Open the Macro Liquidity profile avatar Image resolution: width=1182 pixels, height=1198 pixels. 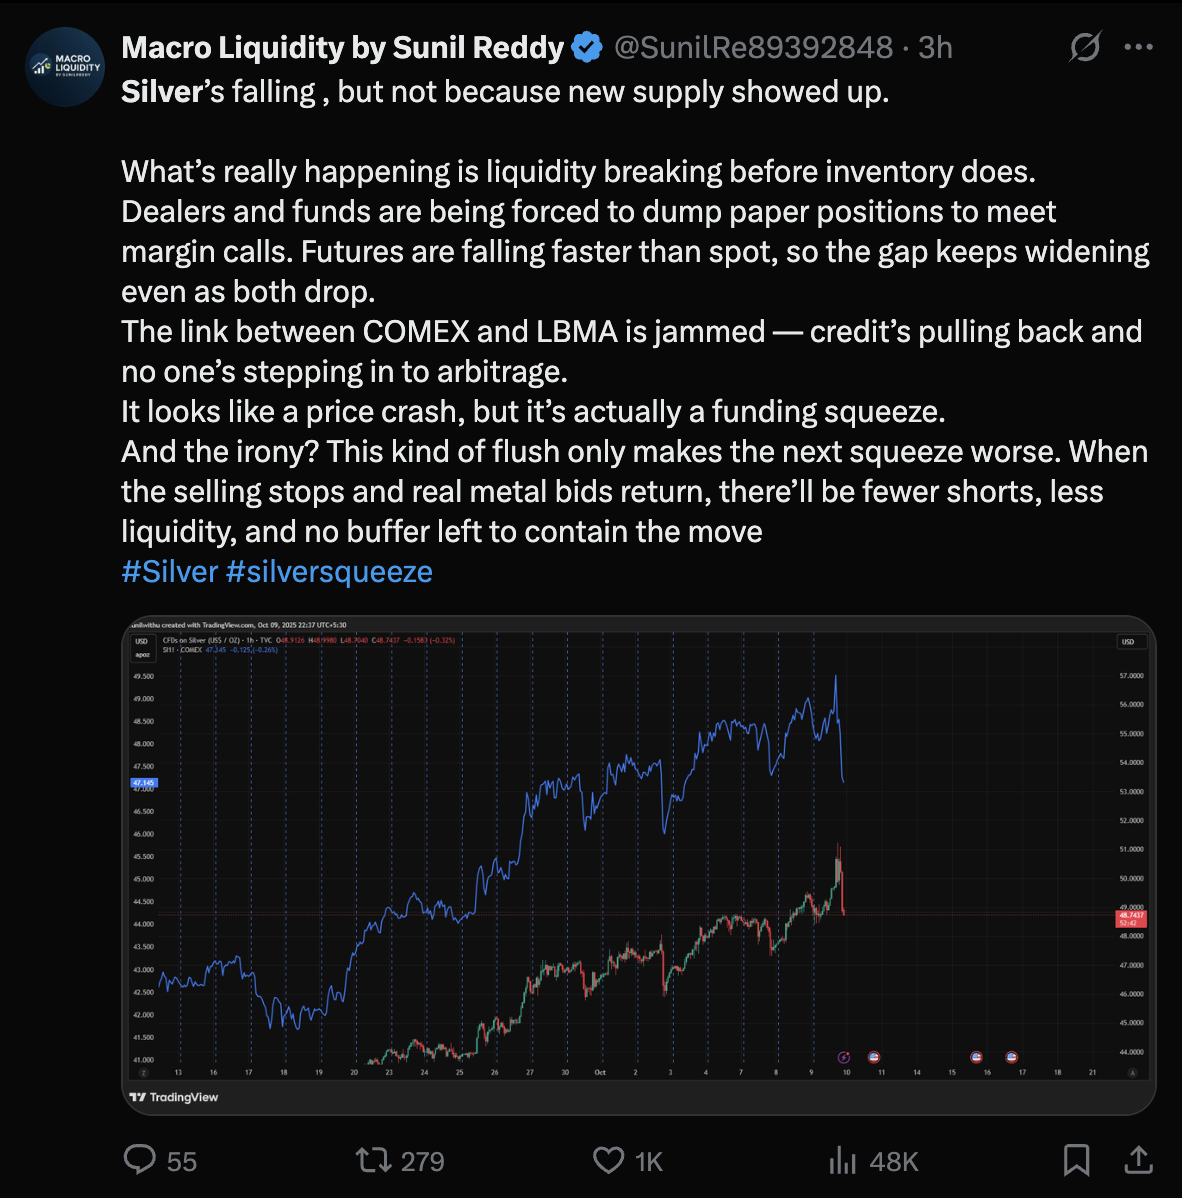pos(65,67)
